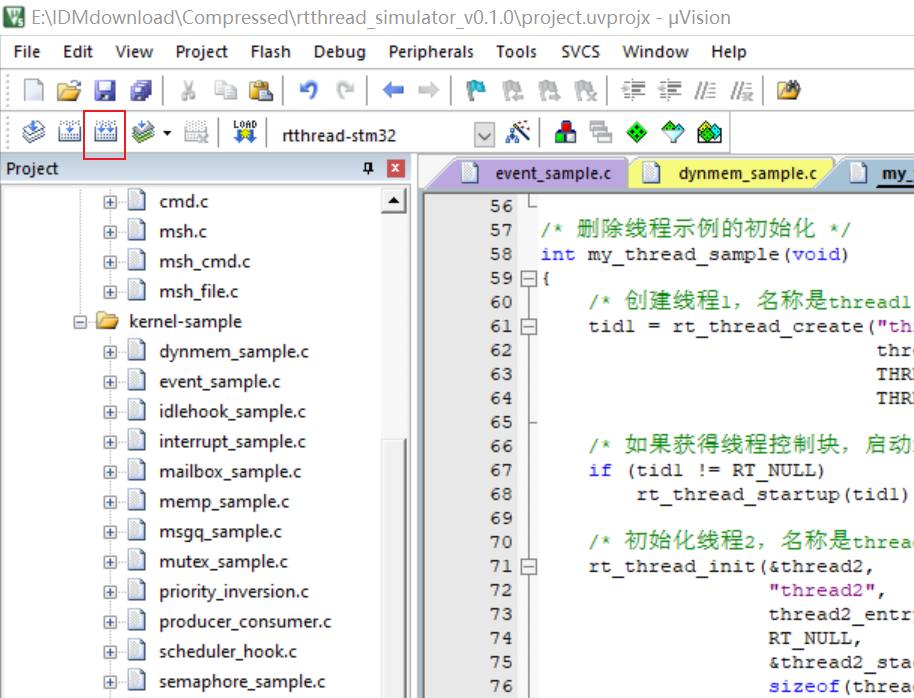This screenshot has height=698, width=914.
Task: Click the batch build icon
Action: (143, 132)
